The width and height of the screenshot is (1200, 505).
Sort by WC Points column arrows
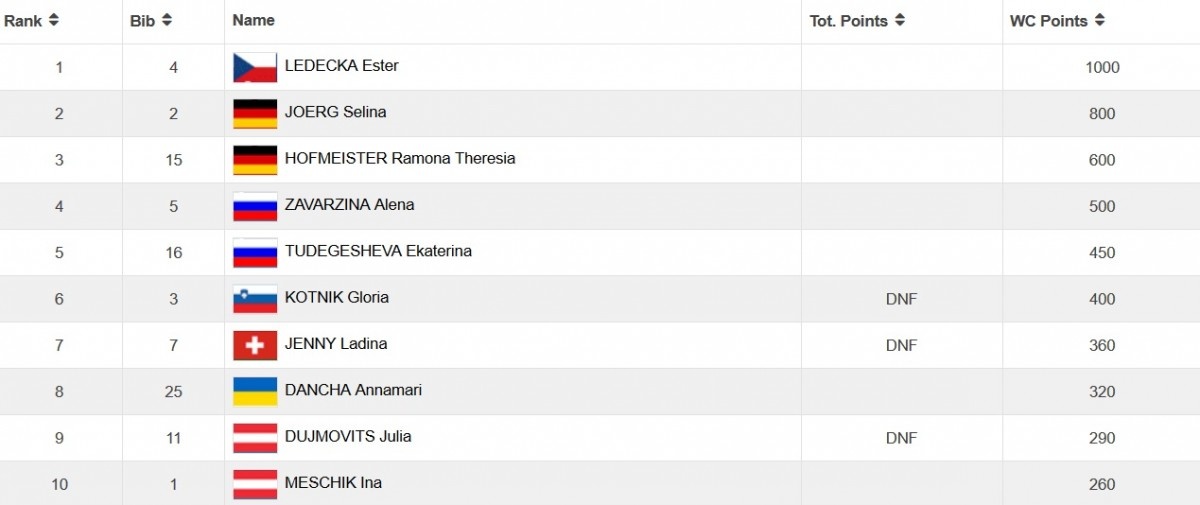(1100, 20)
